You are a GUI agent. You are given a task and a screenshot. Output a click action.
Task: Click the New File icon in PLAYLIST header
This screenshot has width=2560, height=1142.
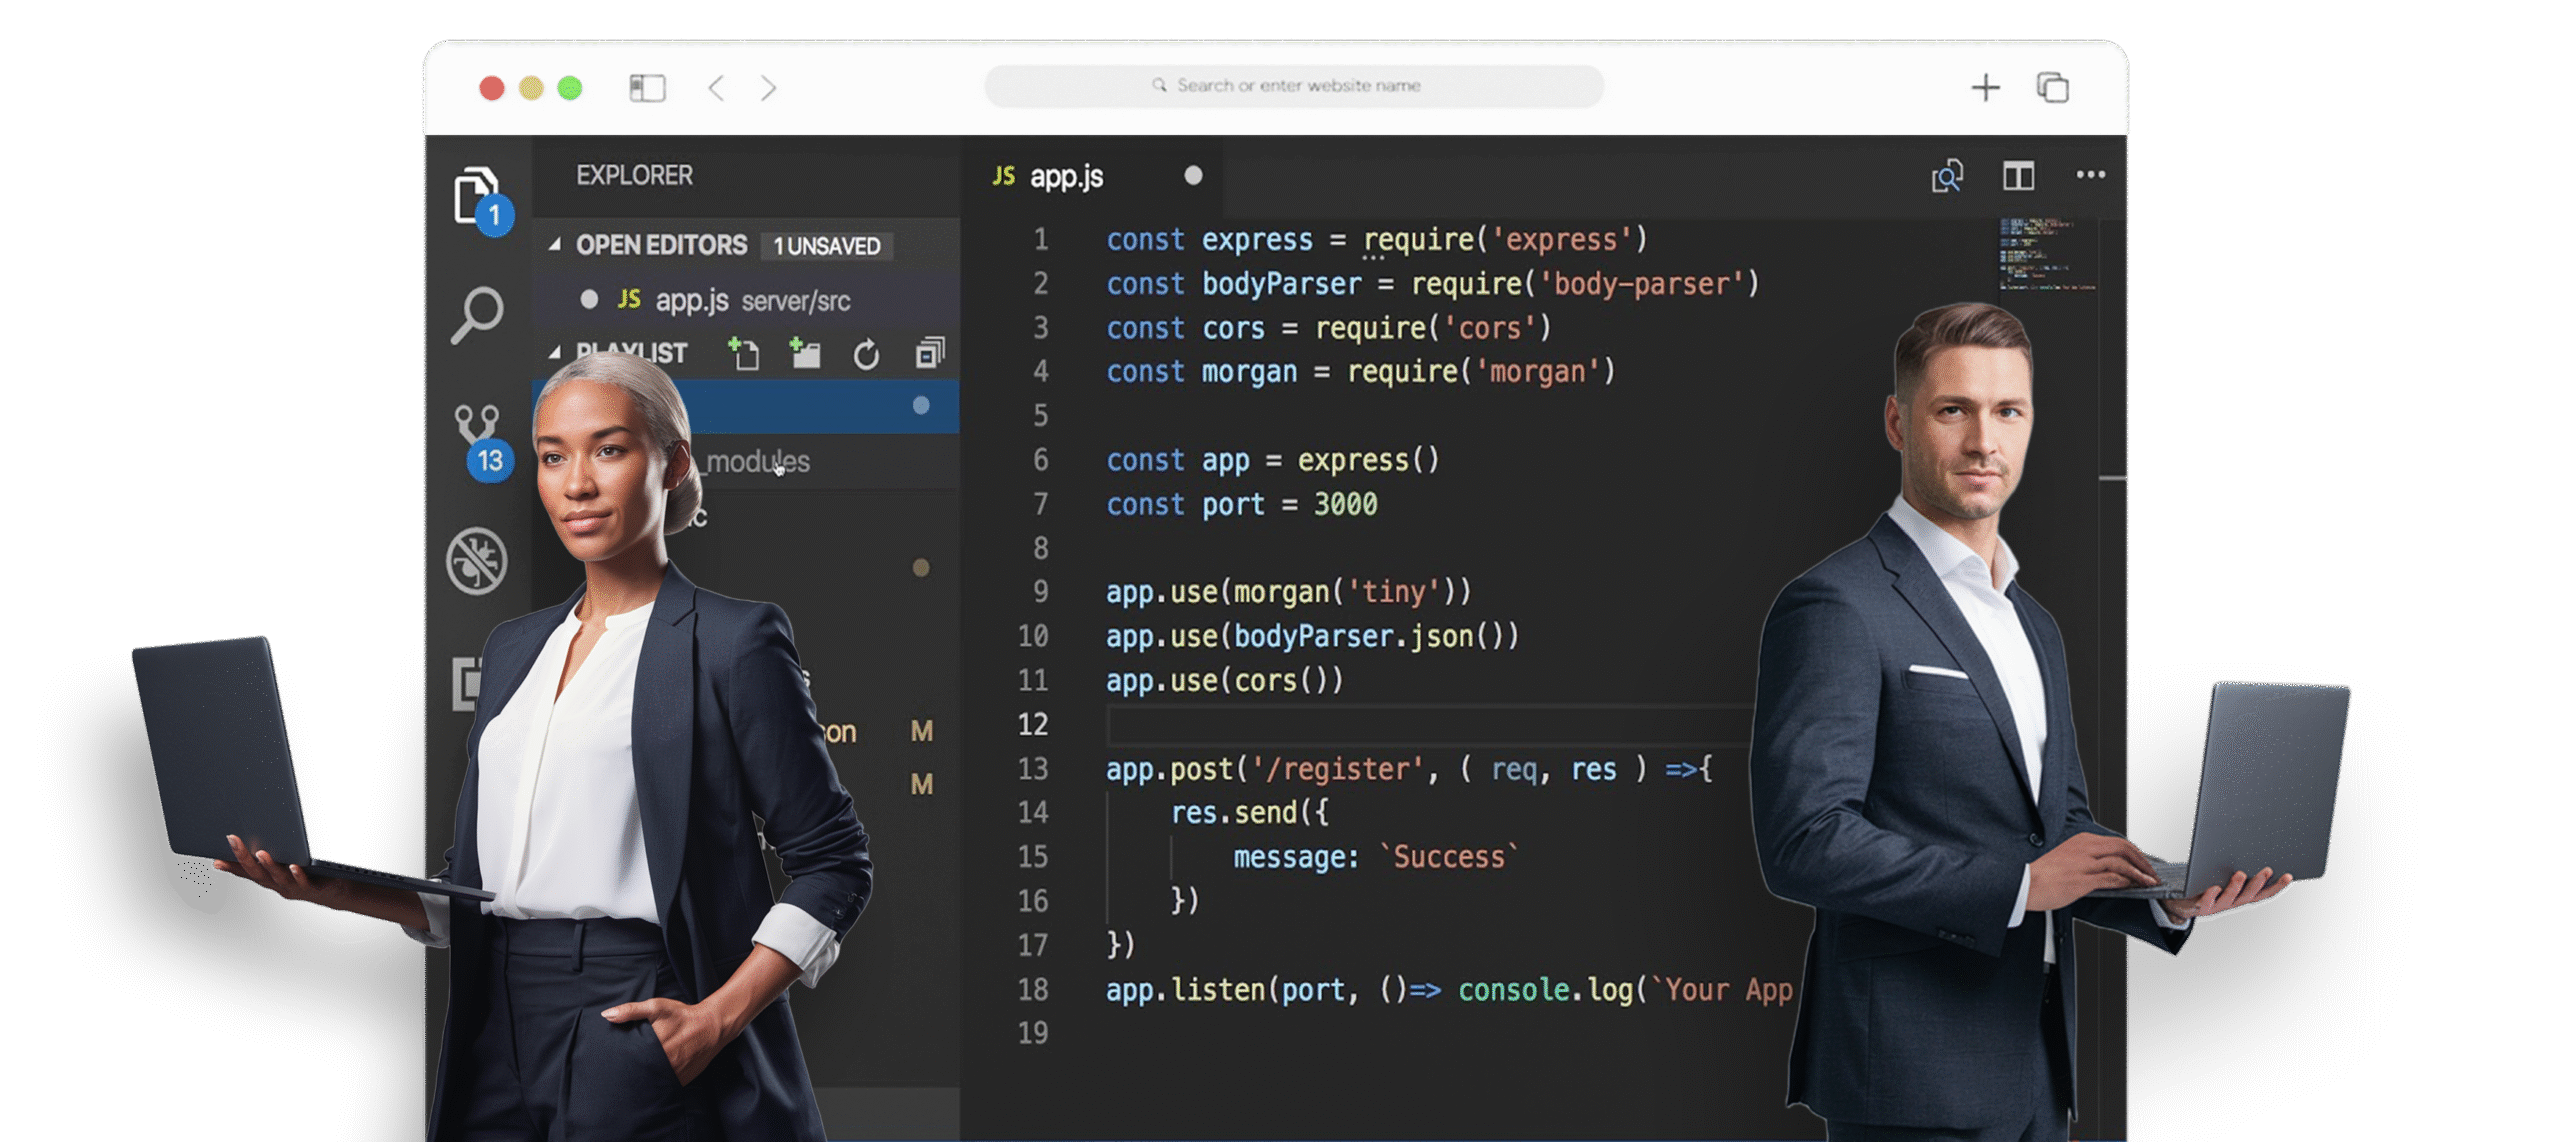744,353
